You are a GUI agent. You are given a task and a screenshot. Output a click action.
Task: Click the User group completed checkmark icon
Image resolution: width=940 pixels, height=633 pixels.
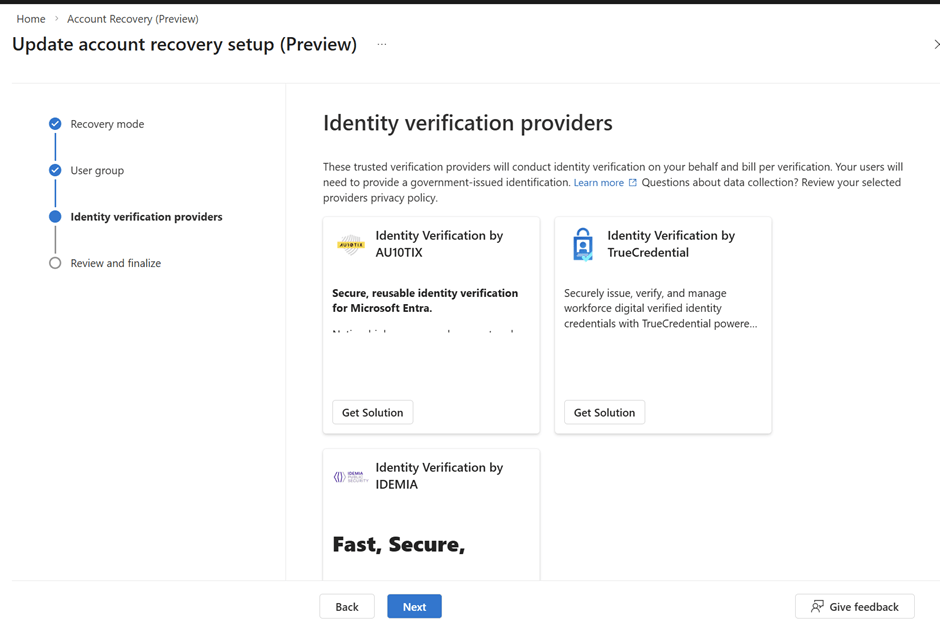pyautogui.click(x=55, y=170)
